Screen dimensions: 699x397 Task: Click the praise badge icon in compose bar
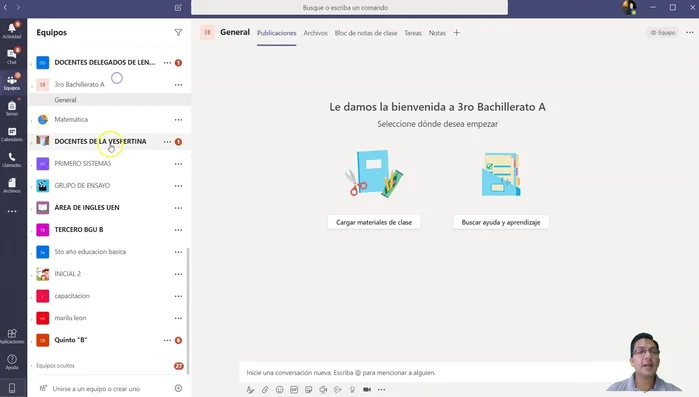click(x=352, y=389)
